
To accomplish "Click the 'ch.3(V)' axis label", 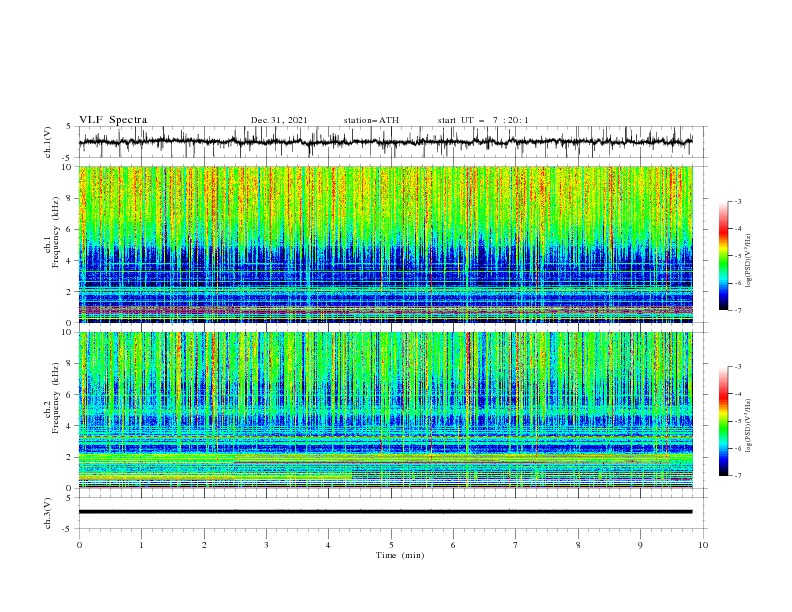I will pyautogui.click(x=47, y=513).
